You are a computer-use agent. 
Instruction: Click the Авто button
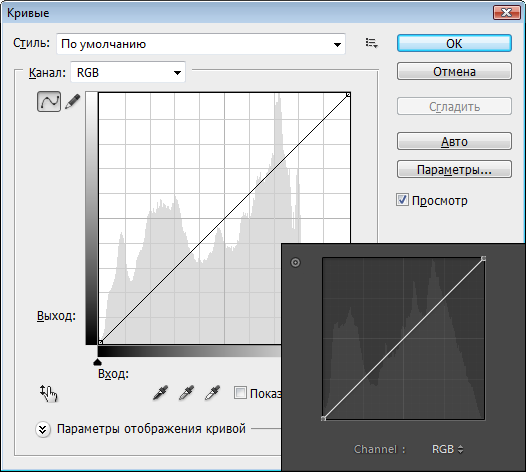click(x=454, y=141)
